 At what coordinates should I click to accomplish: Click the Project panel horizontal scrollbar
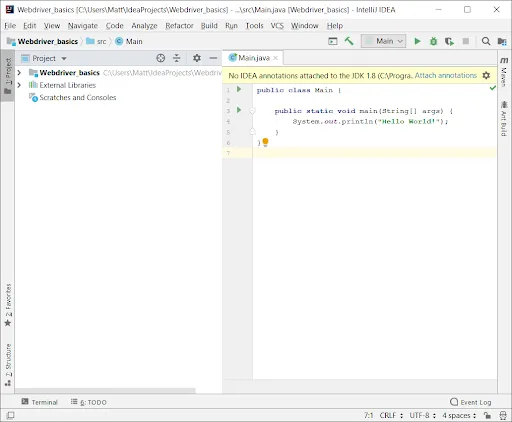coord(105,390)
